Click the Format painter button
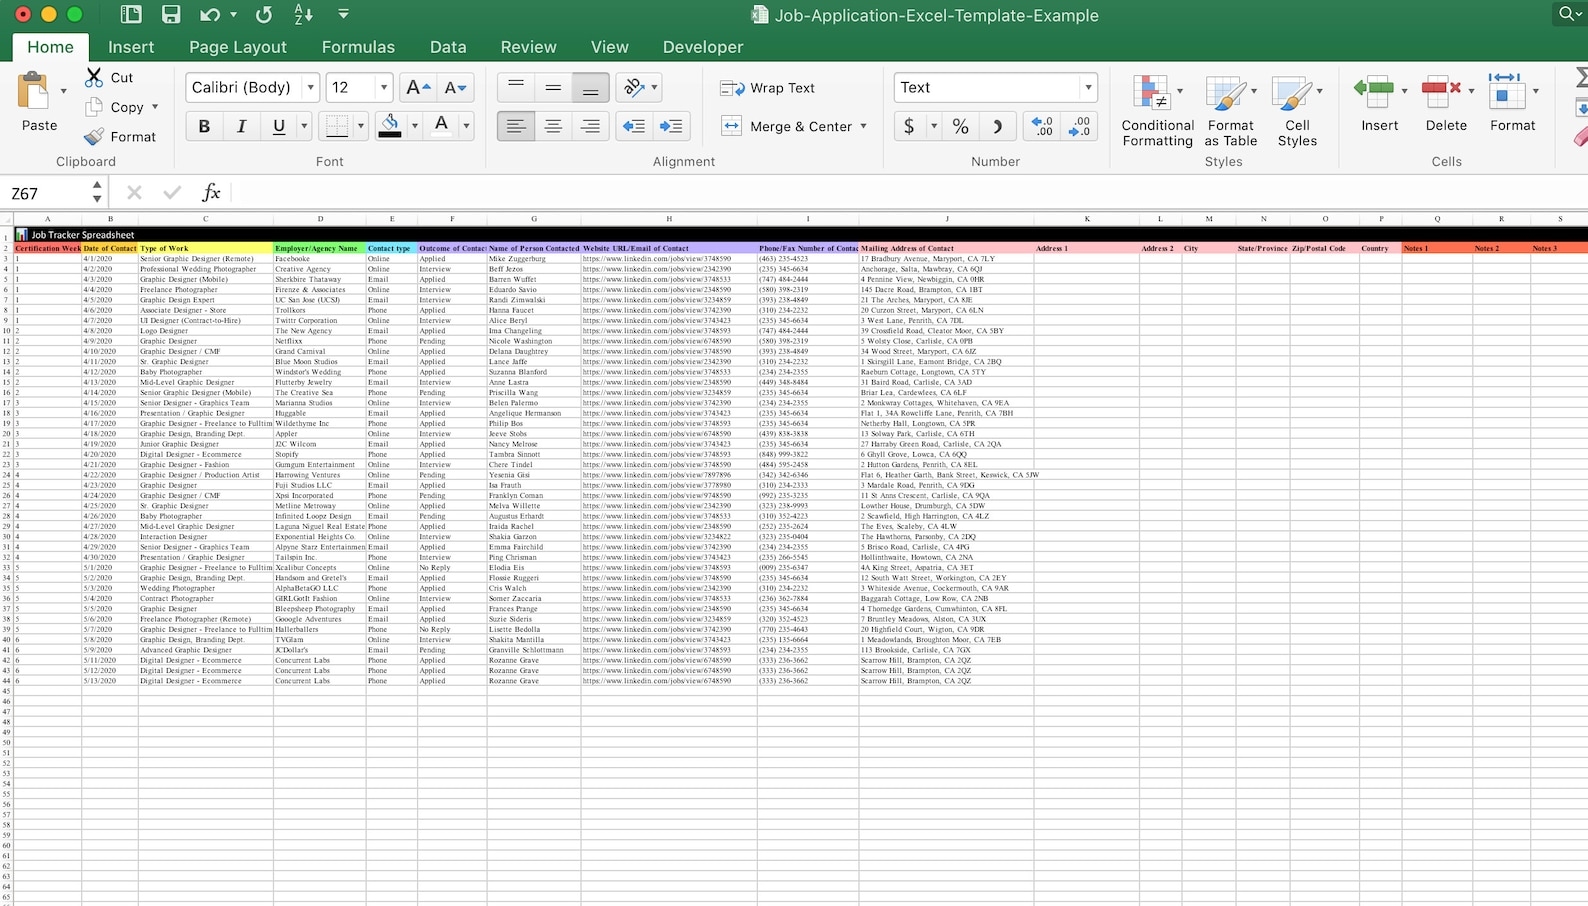1588x906 pixels. pos(120,137)
